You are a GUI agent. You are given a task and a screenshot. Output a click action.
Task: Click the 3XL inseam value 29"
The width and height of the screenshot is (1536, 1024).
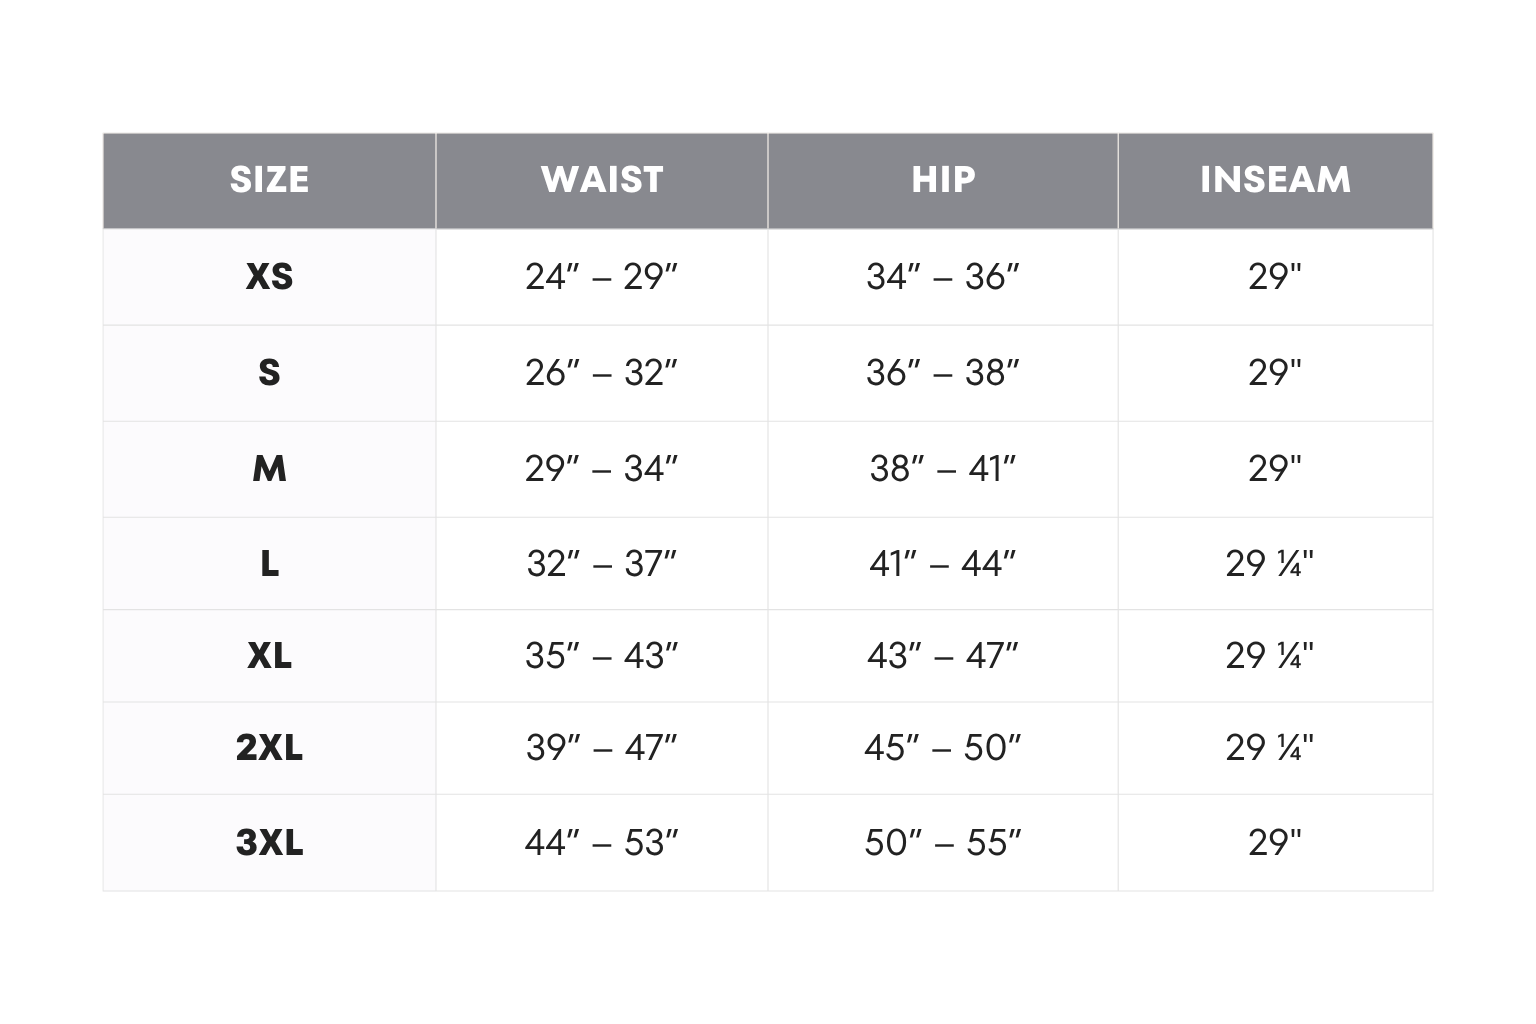coord(1275,843)
